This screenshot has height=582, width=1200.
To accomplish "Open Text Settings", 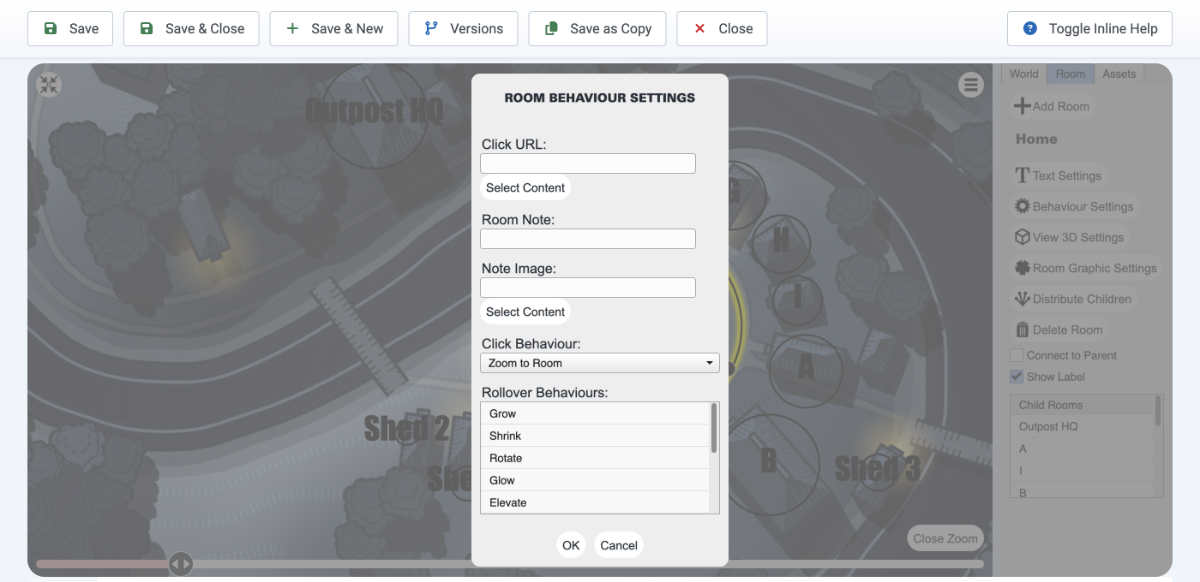I will point(1058,176).
